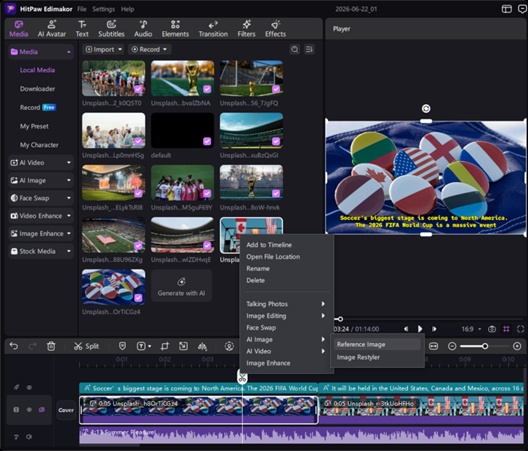Screen dimensions: 528x451
Task: Toggle checkmark on default black thumbnail
Action: pos(207,141)
